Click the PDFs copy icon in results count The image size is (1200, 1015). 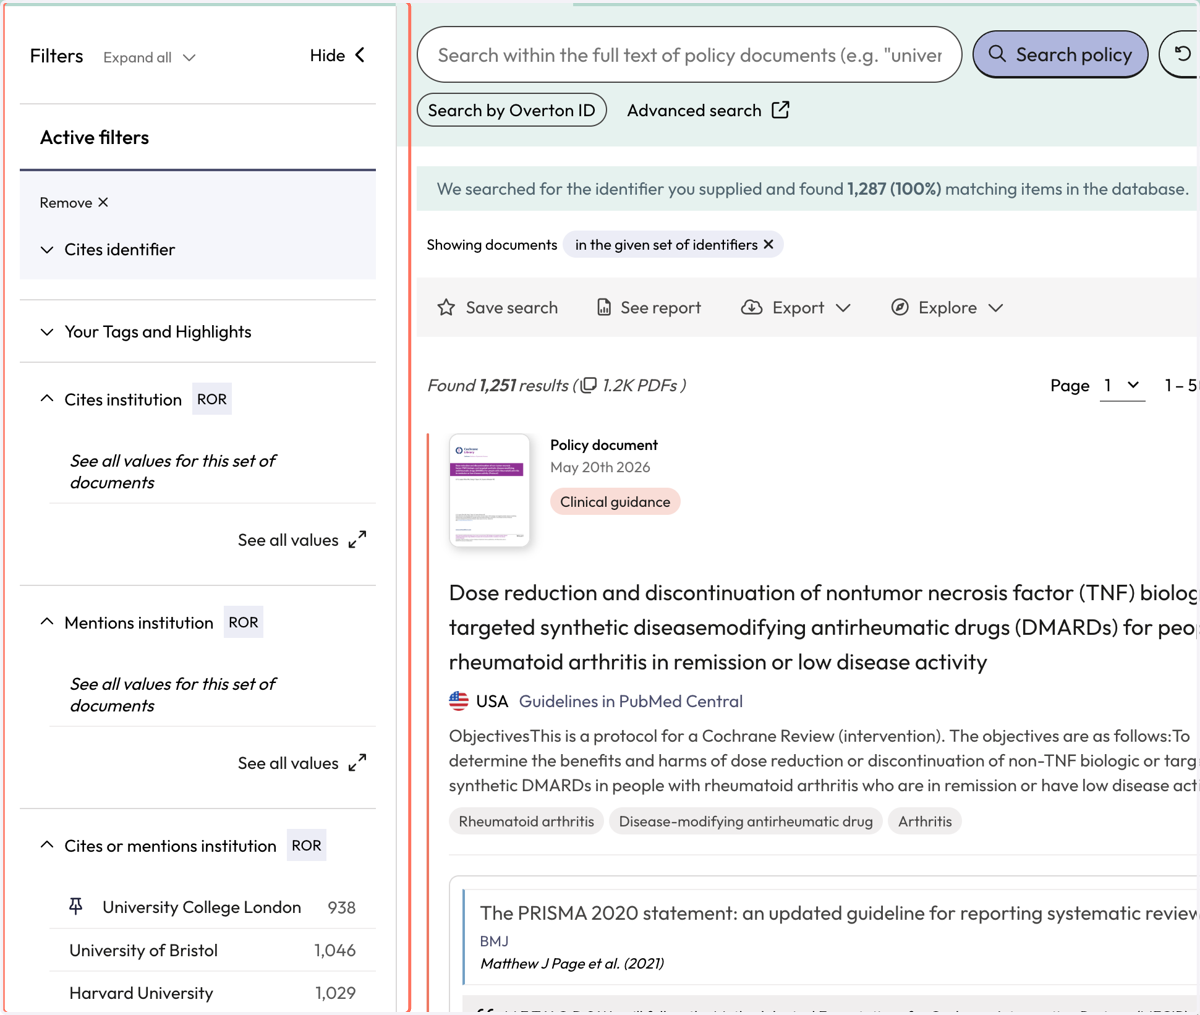click(x=589, y=385)
